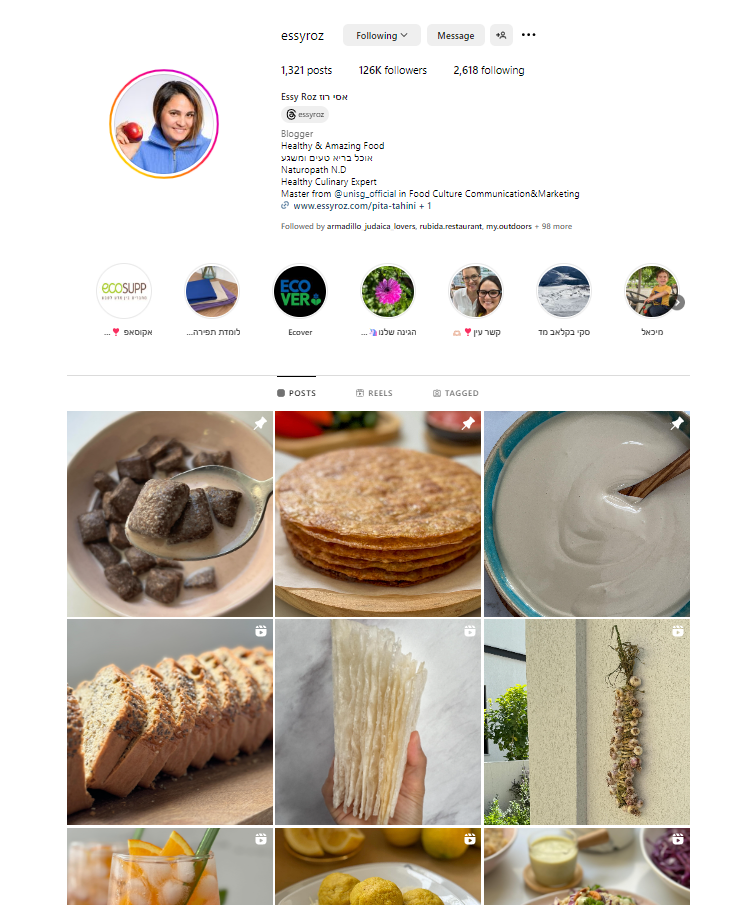The height and width of the screenshot is (905, 733).
Task: Open the ecoSUPP story highlight
Action: [x=124, y=291]
